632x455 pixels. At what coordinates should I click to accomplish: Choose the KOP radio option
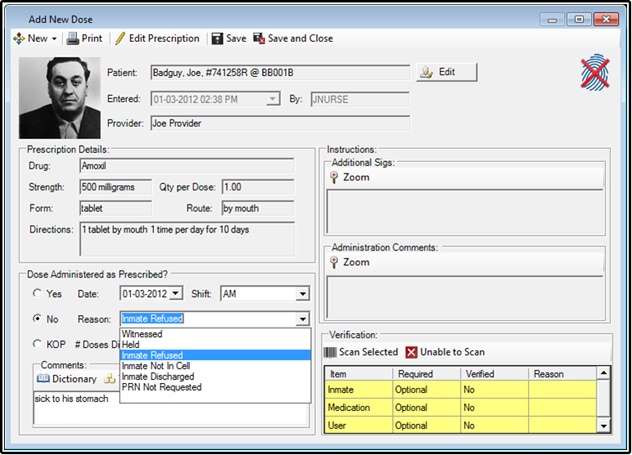click(38, 344)
